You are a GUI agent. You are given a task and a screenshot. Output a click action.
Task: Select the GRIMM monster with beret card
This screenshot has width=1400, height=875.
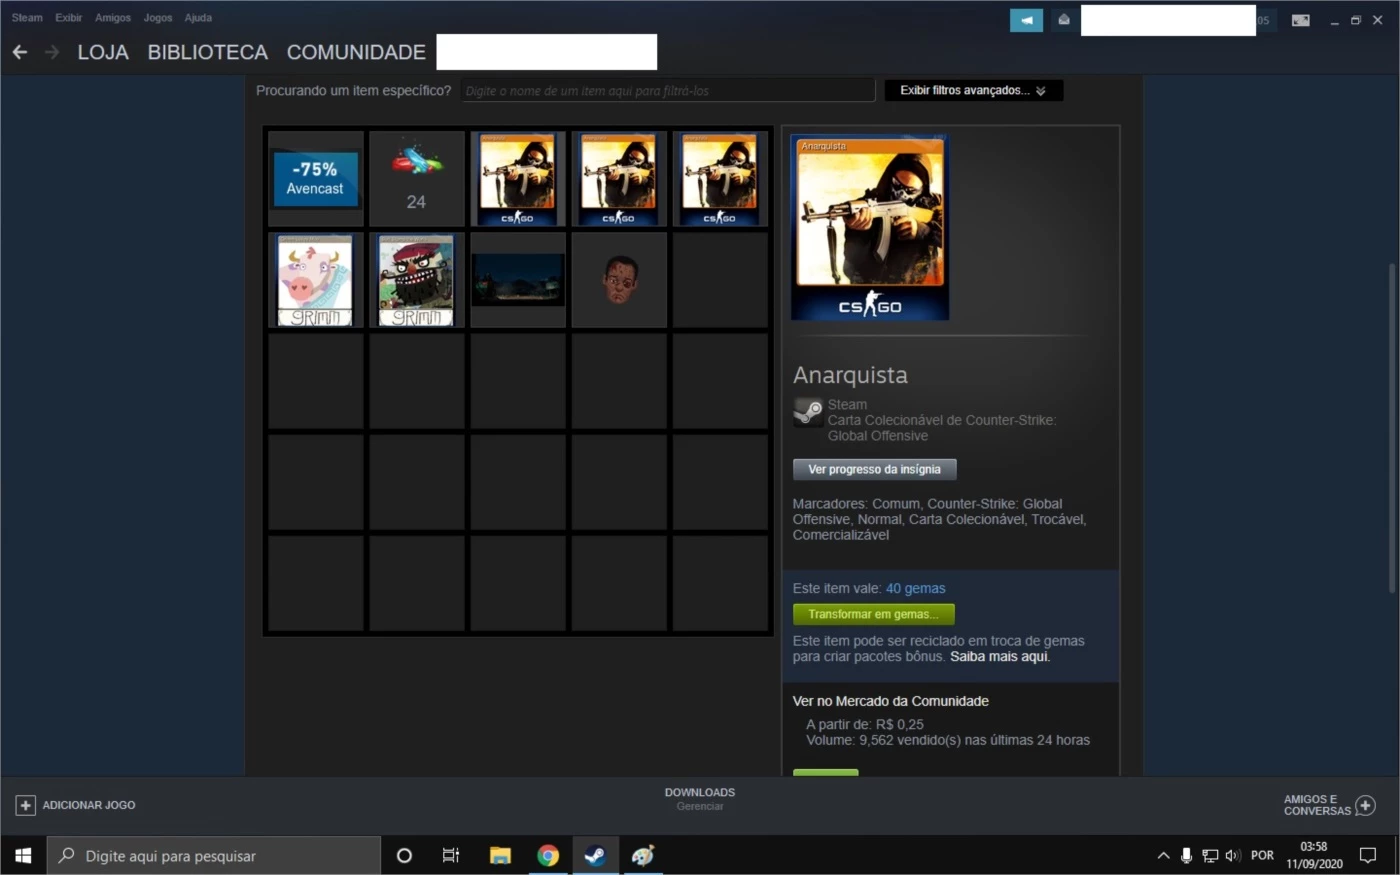[x=417, y=280]
